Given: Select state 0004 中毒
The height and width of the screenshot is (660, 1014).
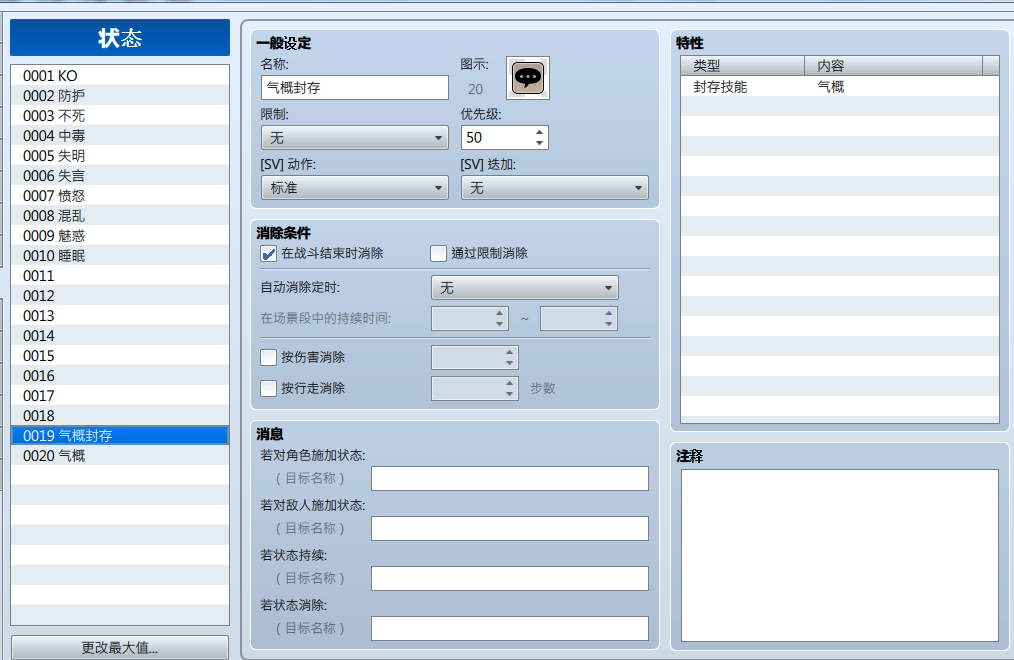Looking at the screenshot, I should point(120,136).
